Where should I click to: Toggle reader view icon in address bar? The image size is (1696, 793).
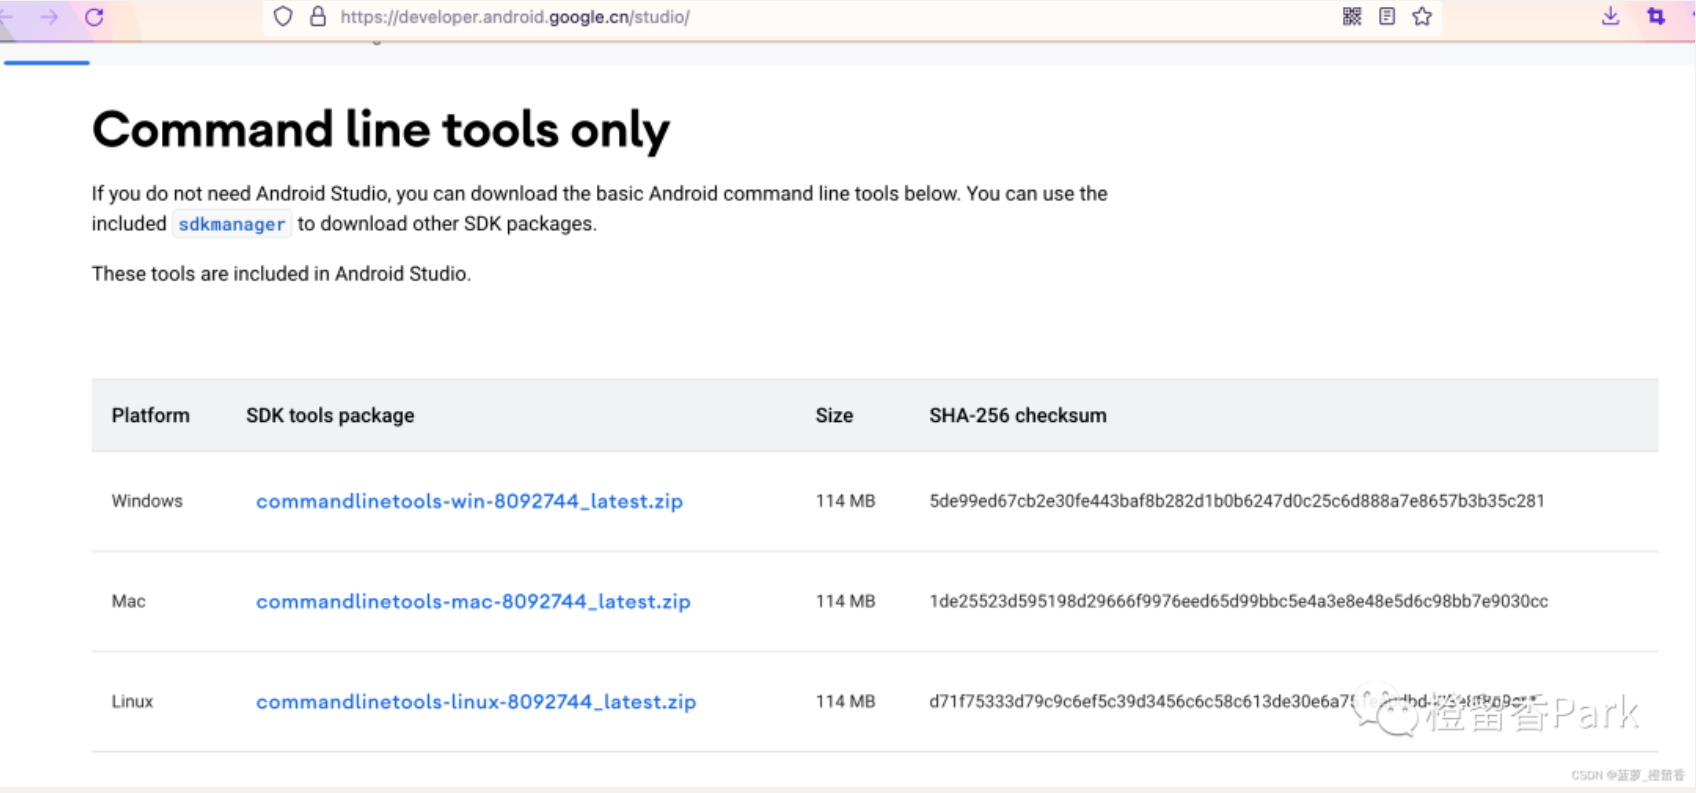click(1387, 16)
